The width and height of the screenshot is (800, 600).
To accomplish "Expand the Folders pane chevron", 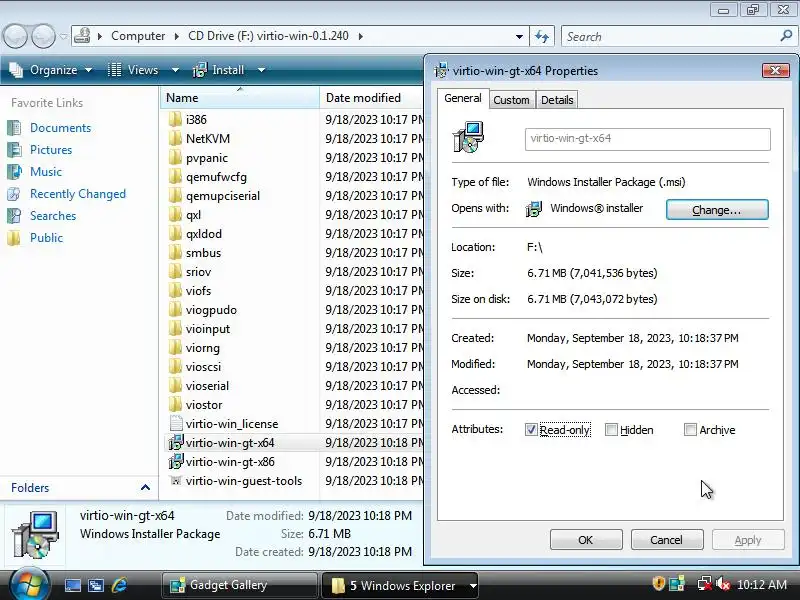I will pos(145,487).
